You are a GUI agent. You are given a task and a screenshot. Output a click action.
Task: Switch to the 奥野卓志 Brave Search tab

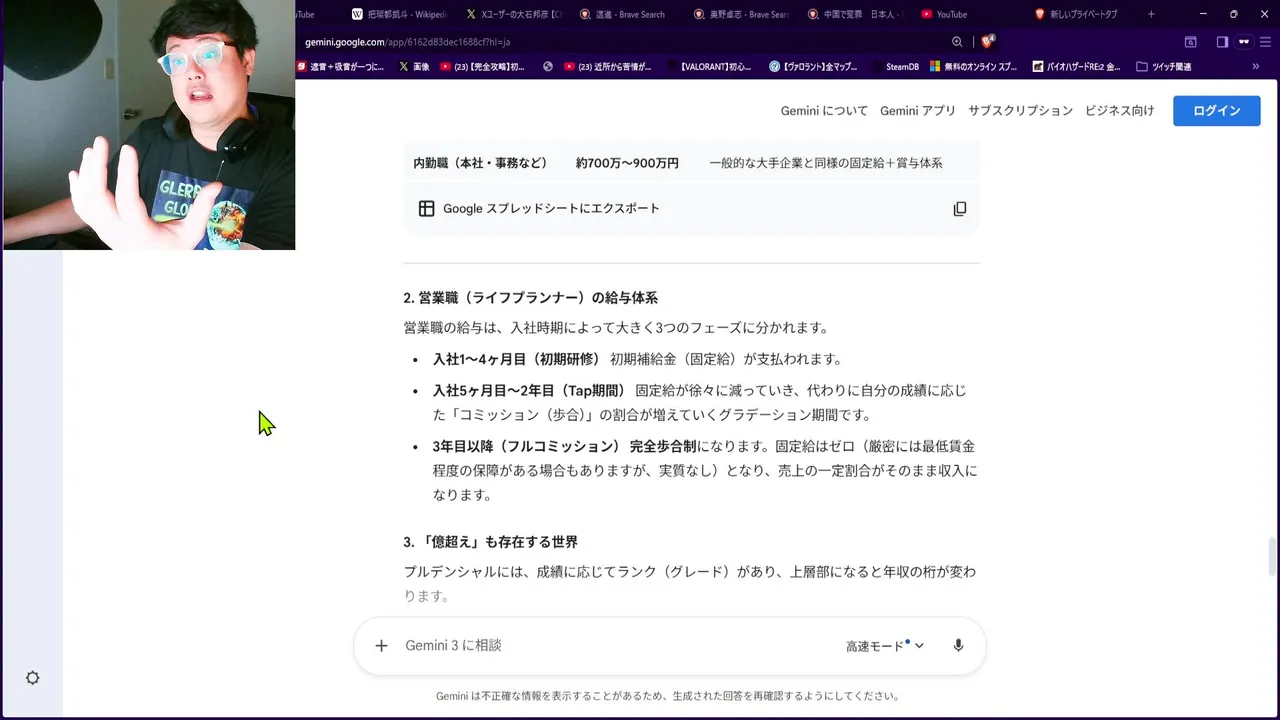coord(743,14)
